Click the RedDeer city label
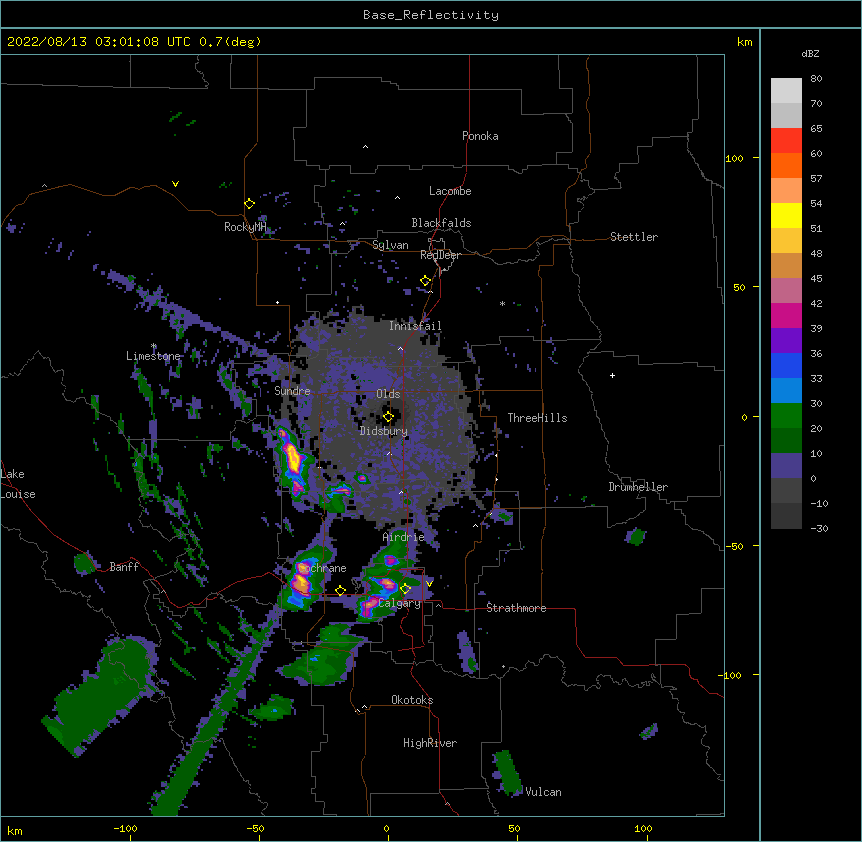 coord(440,255)
